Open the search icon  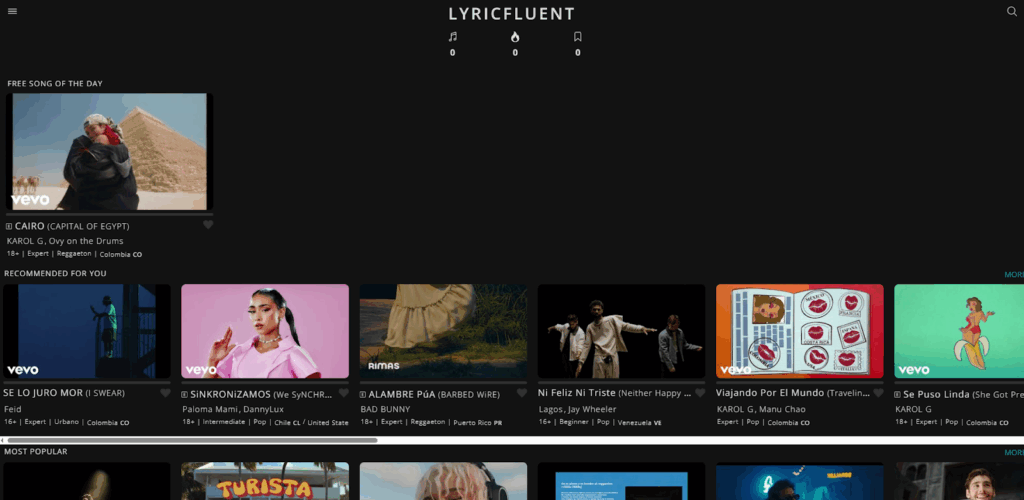(x=1012, y=11)
